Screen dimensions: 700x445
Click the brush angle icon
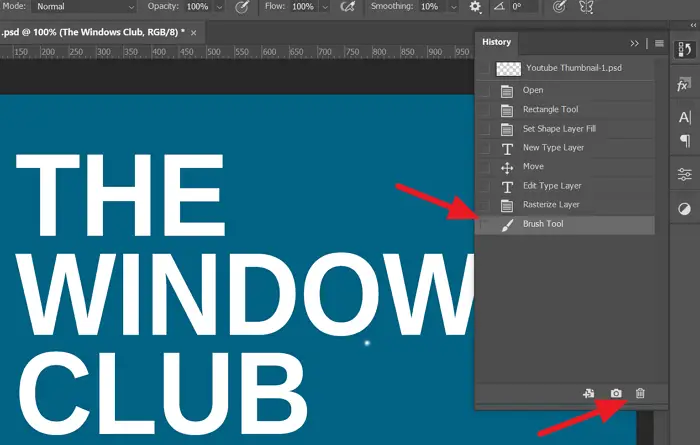[x=500, y=7]
